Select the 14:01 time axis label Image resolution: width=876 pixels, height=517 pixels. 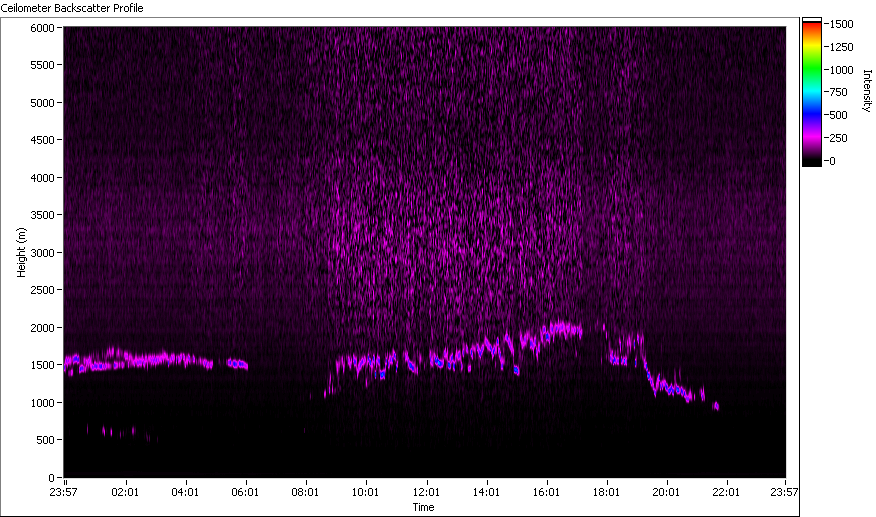tap(486, 492)
